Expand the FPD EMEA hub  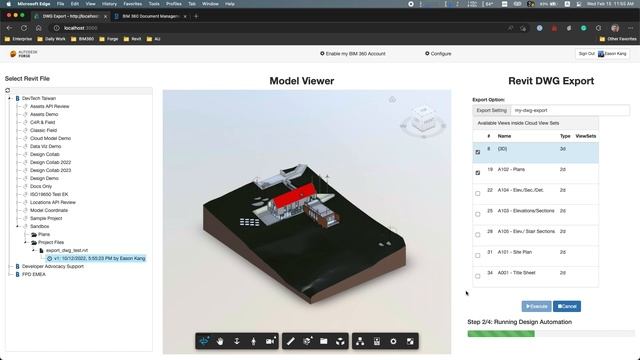[10, 274]
